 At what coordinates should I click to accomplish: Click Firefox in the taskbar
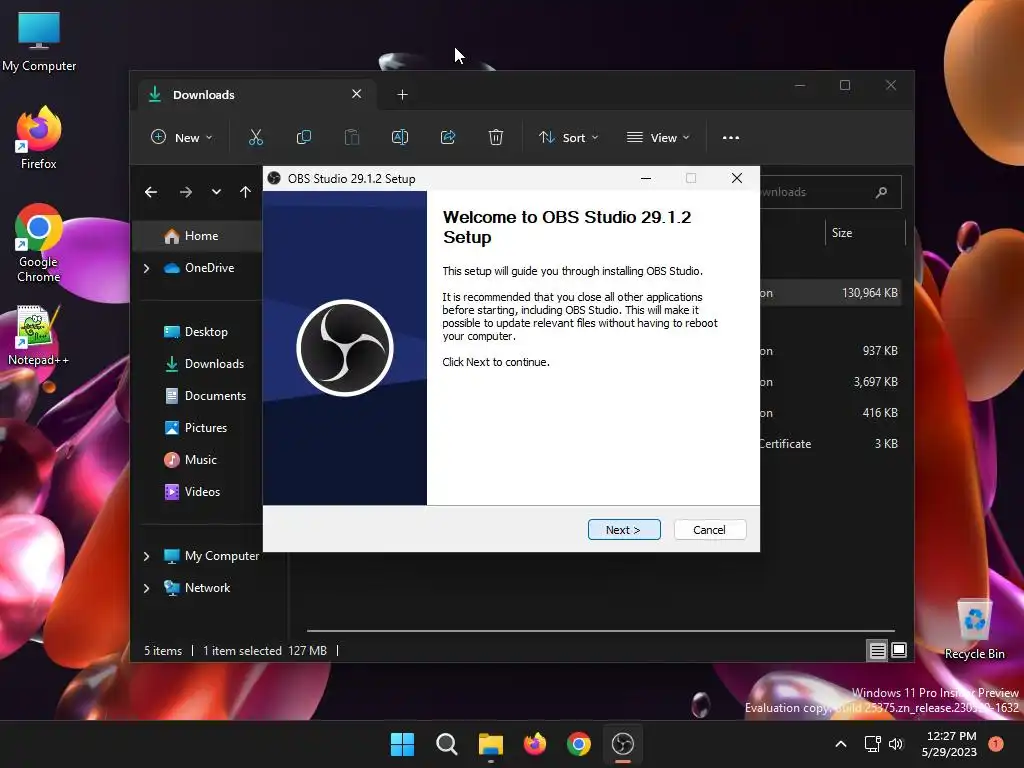tap(535, 744)
